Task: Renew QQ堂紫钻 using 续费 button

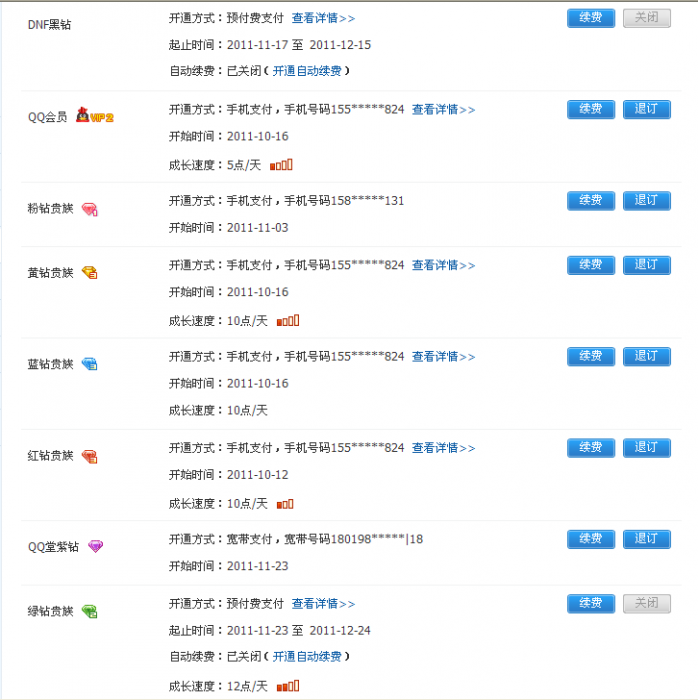Action: 591,539
